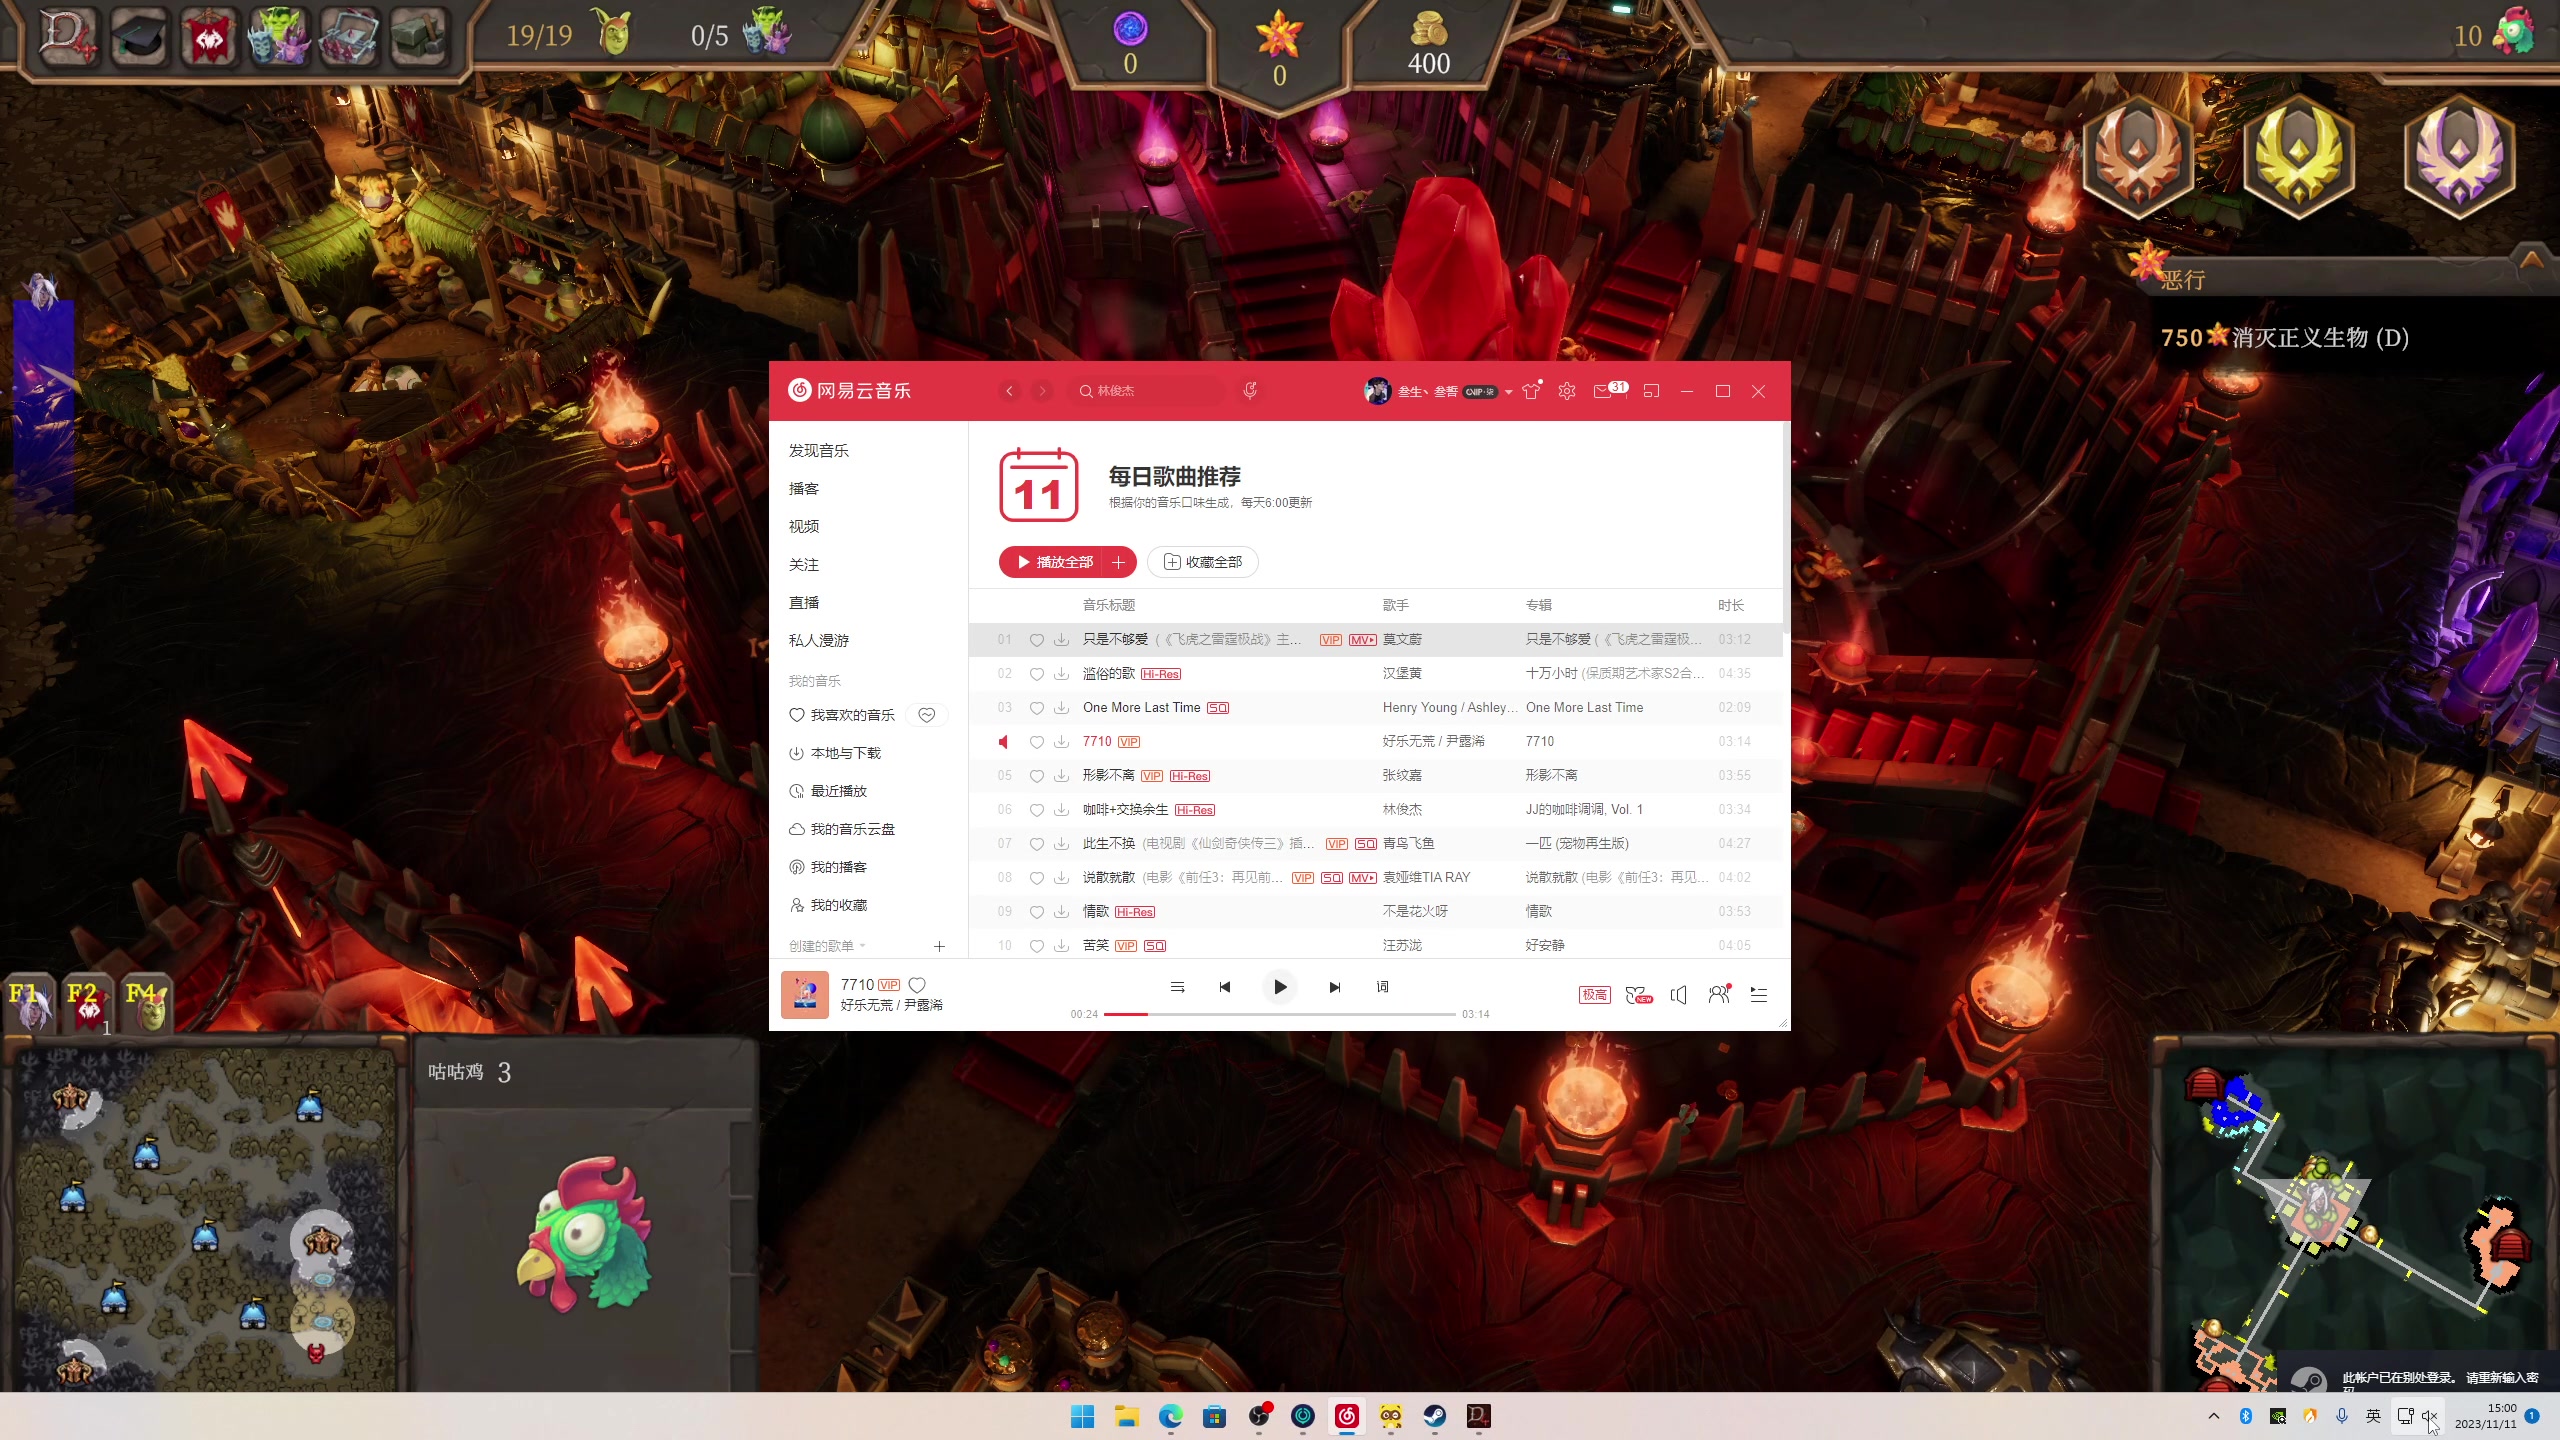Like song 情歌 heart icon
This screenshot has width=2560, height=1440.
(1037, 912)
